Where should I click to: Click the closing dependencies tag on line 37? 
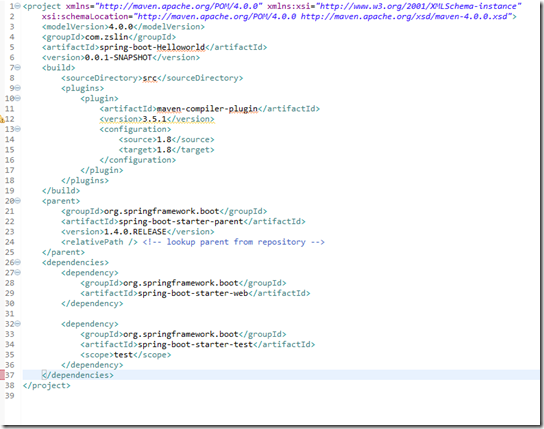click(78, 375)
